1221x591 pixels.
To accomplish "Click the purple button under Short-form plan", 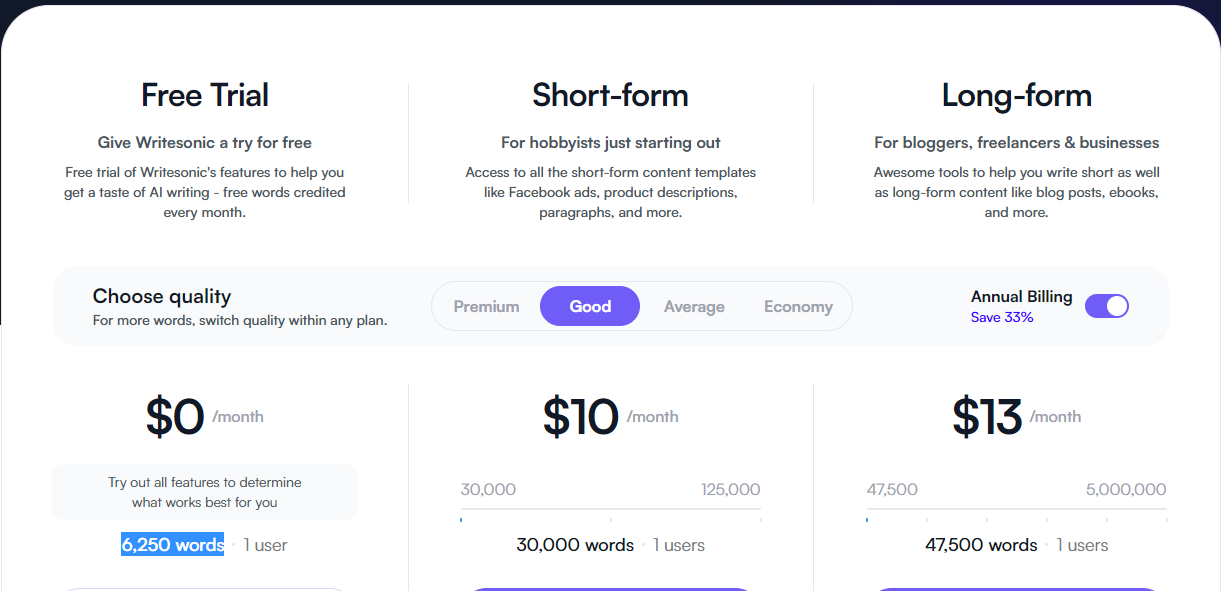I will point(610,588).
